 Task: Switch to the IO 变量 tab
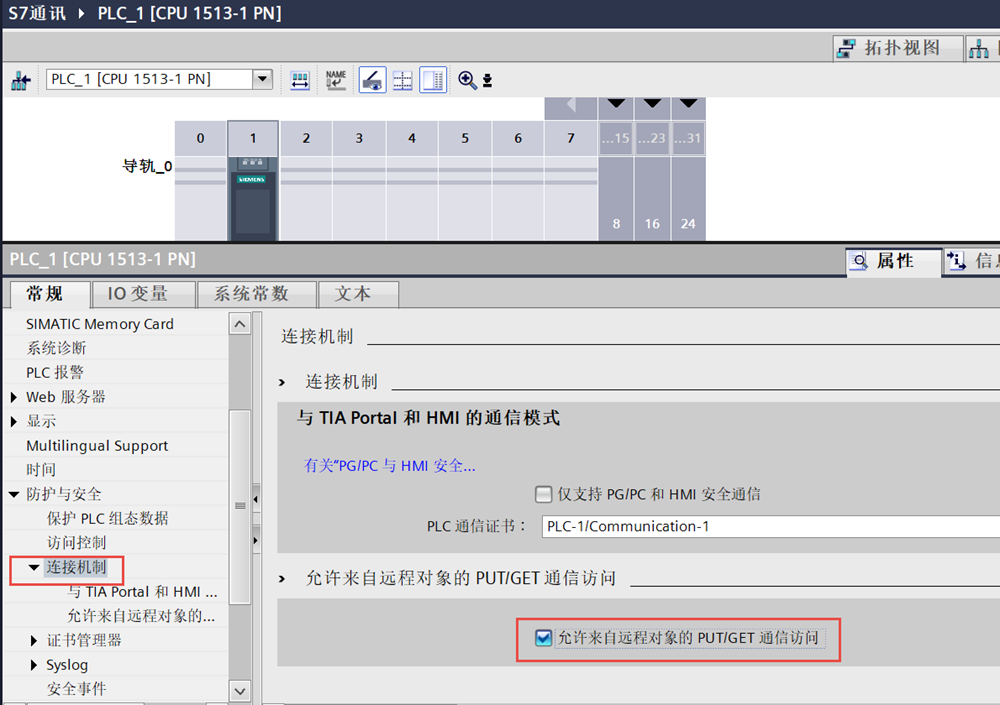pyautogui.click(x=137, y=294)
